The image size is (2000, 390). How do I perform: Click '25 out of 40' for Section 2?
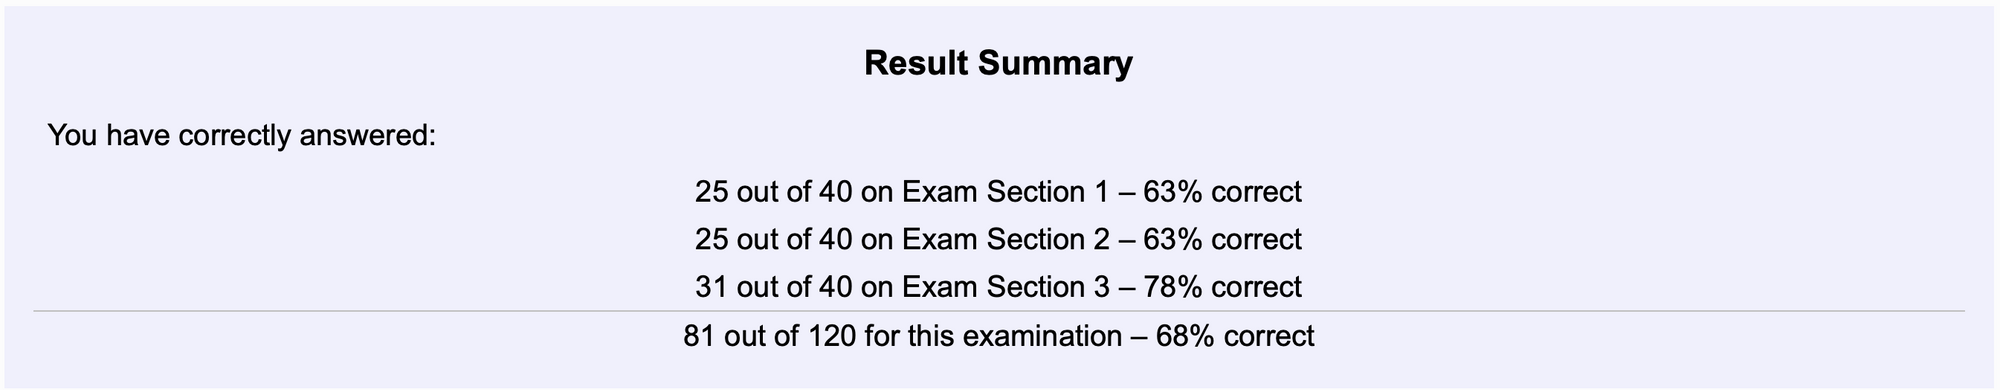point(773,239)
